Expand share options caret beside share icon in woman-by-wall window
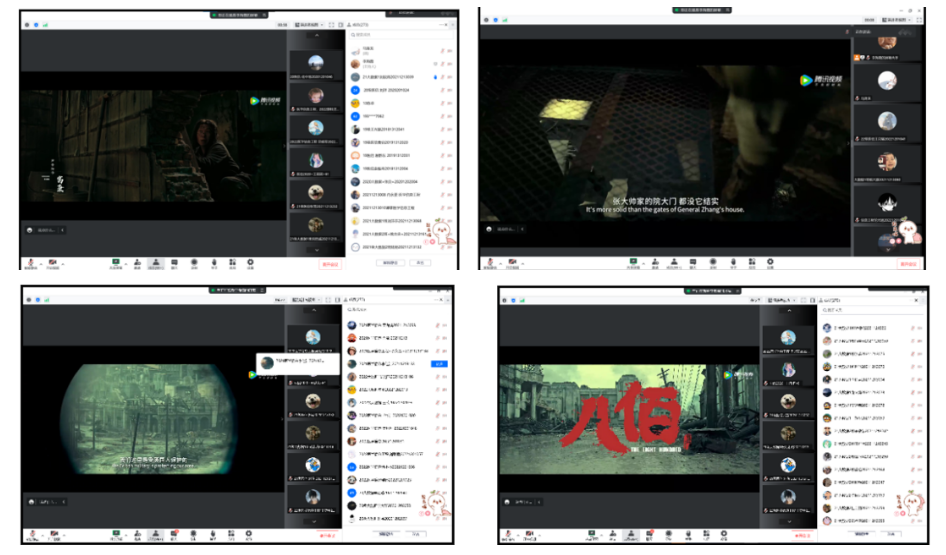 [x=125, y=264]
